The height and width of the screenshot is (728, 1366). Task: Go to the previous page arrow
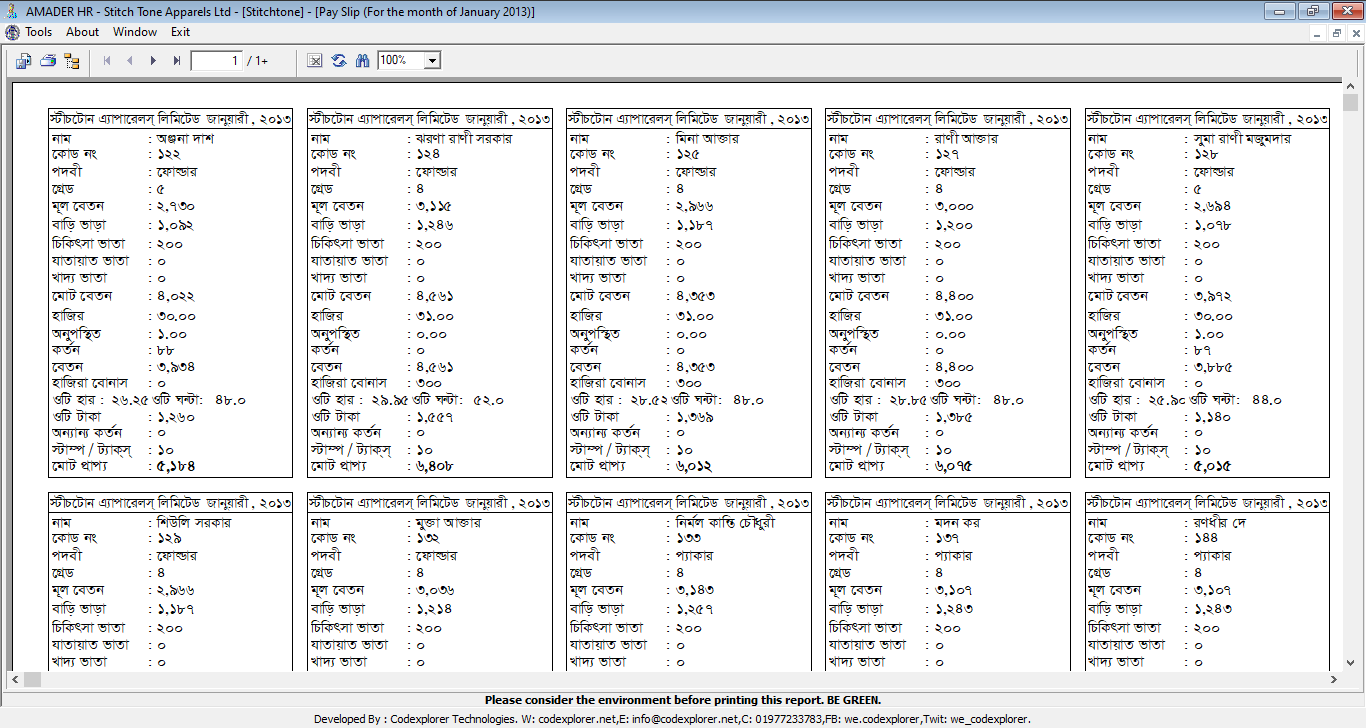129,61
